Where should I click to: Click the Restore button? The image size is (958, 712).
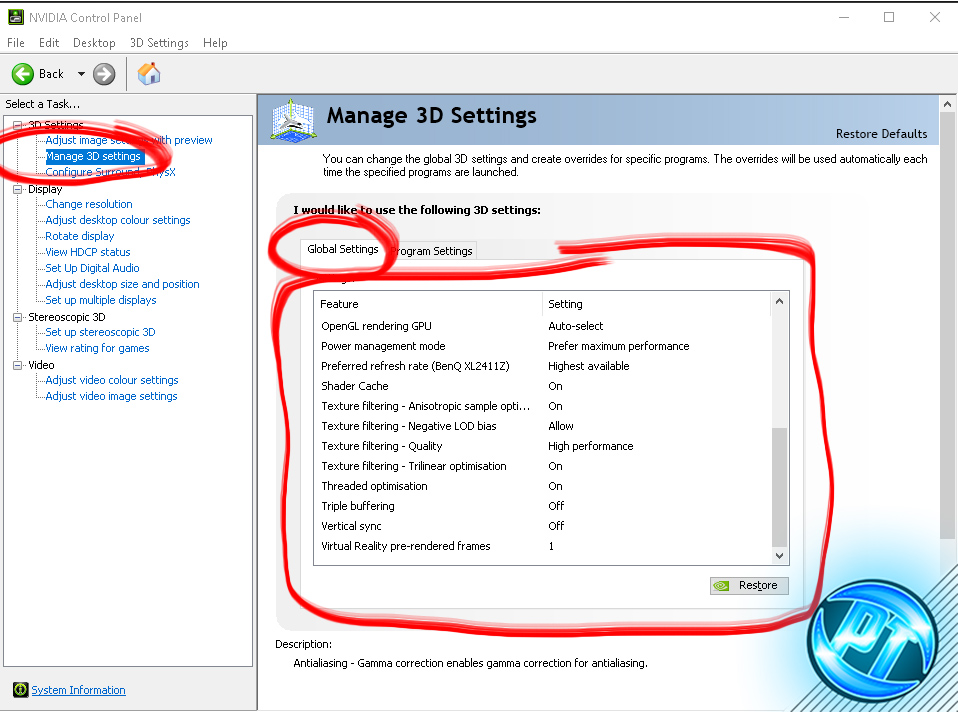[x=749, y=585]
